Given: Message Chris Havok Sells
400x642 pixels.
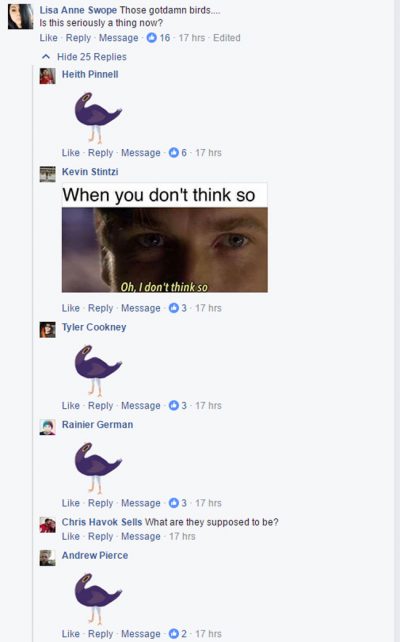Looking at the screenshot, I should (x=140, y=536).
